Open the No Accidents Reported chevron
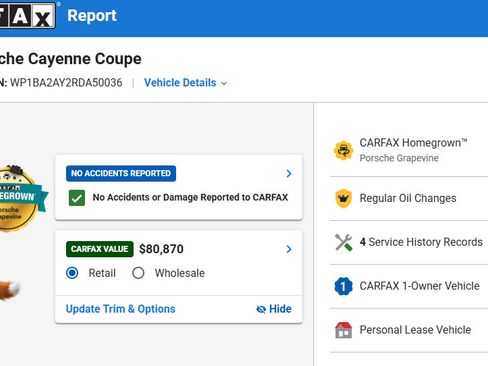Image resolution: width=488 pixels, height=366 pixels. (289, 174)
